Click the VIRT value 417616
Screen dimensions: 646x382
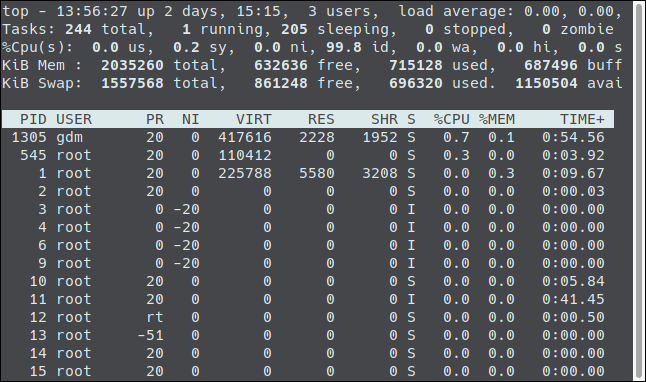click(x=245, y=137)
